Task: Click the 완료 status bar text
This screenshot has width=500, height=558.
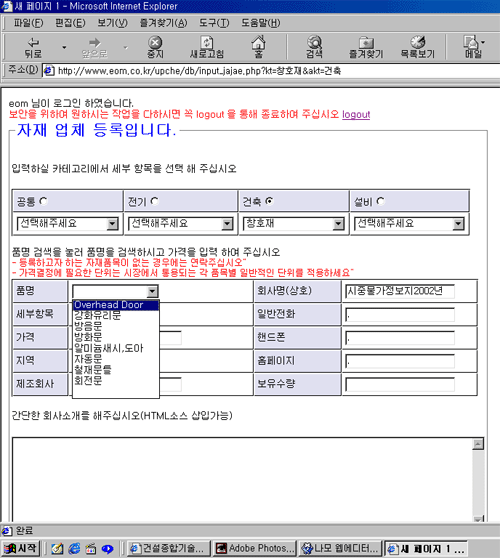Action: [x=25, y=531]
